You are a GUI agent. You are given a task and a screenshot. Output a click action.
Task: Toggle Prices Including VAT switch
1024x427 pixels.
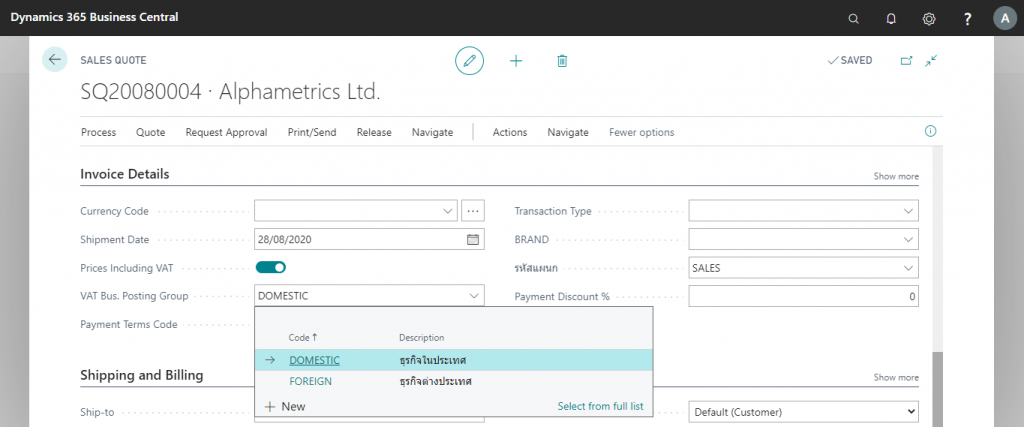(x=271, y=267)
